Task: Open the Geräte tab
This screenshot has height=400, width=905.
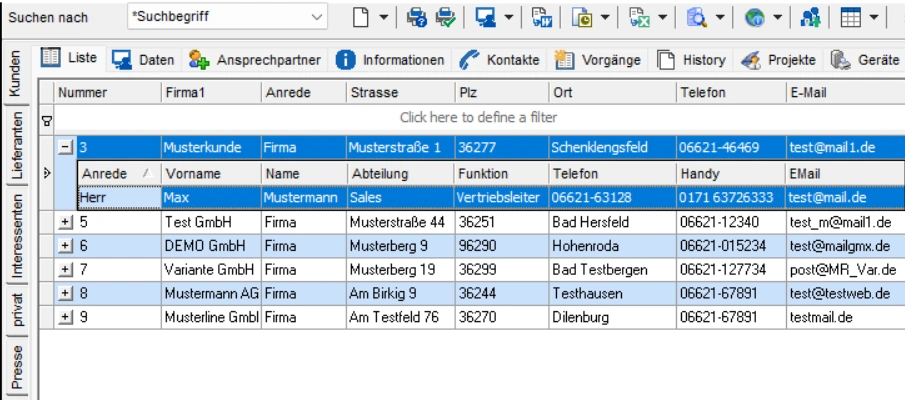Action: pyautogui.click(x=865, y=60)
